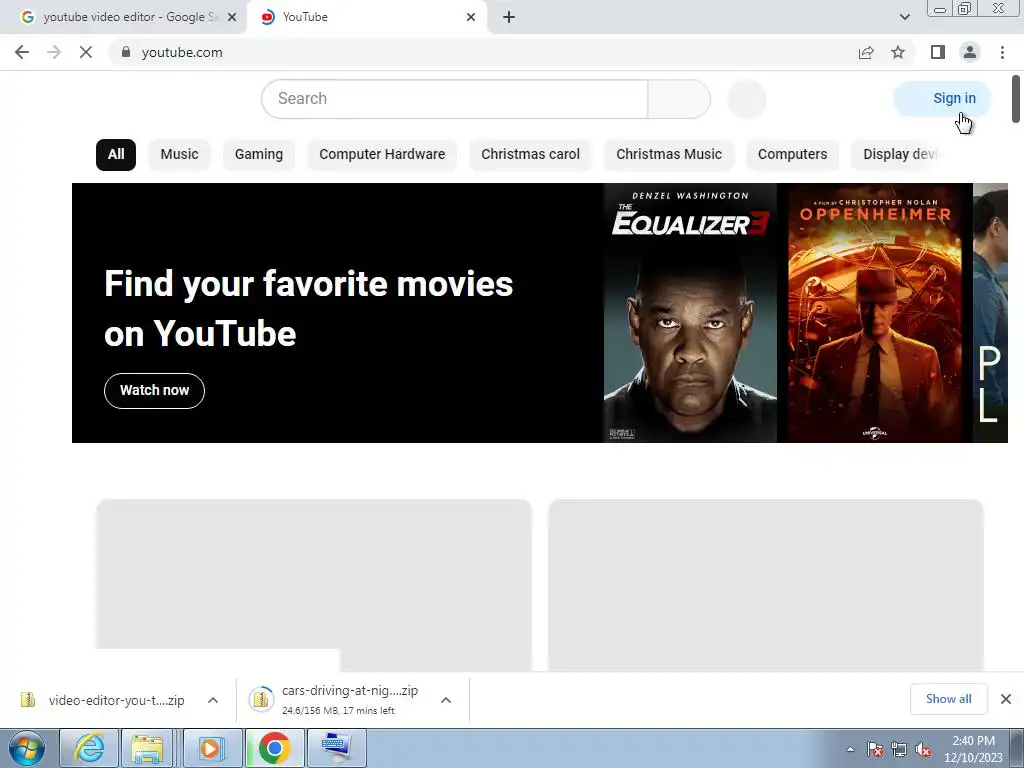Image resolution: width=1024 pixels, height=768 pixels.
Task: Launch Internet Explorer from taskbar
Action: pyautogui.click(x=89, y=748)
